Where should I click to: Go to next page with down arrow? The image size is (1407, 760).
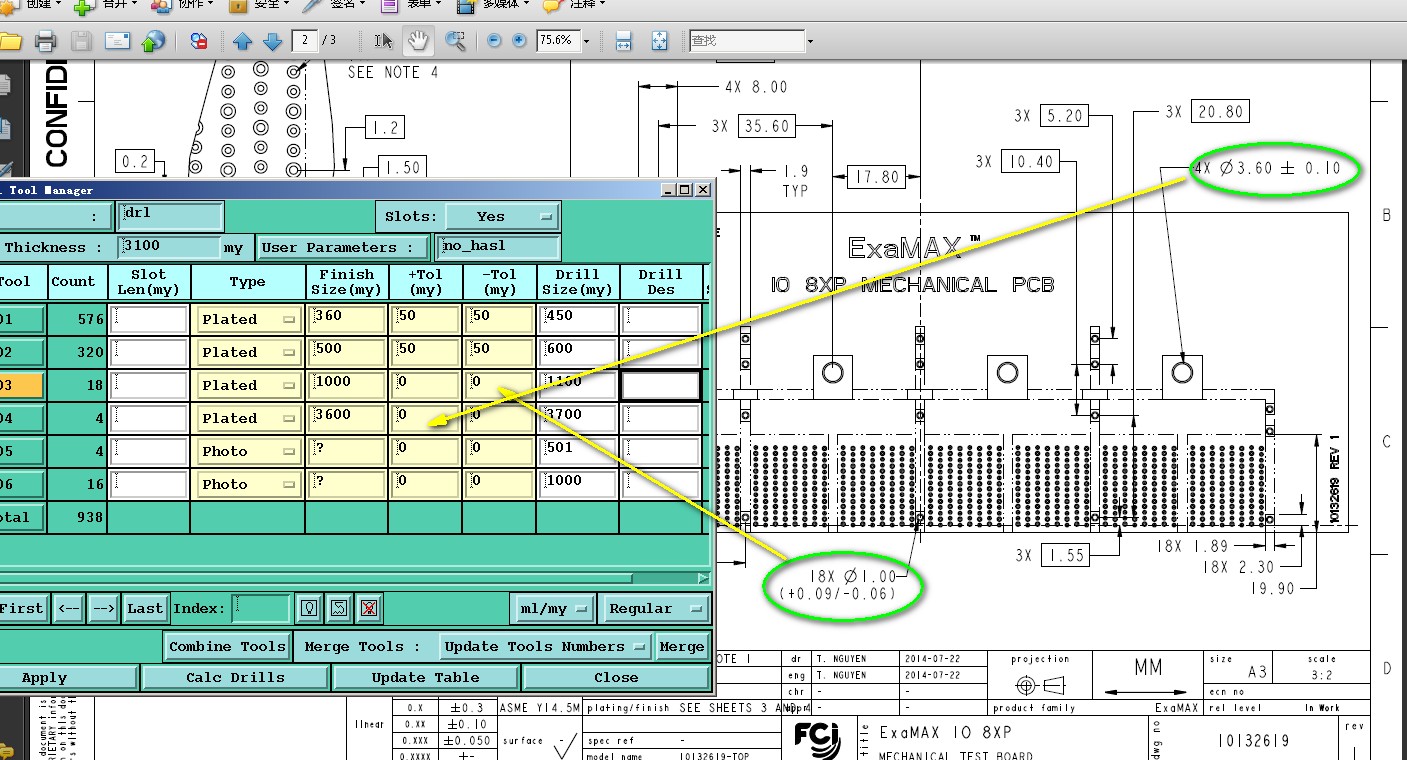click(272, 41)
